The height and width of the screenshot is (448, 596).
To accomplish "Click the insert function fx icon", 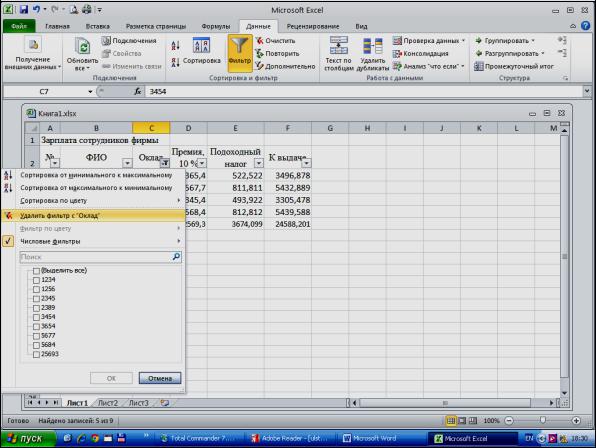I will click(138, 91).
